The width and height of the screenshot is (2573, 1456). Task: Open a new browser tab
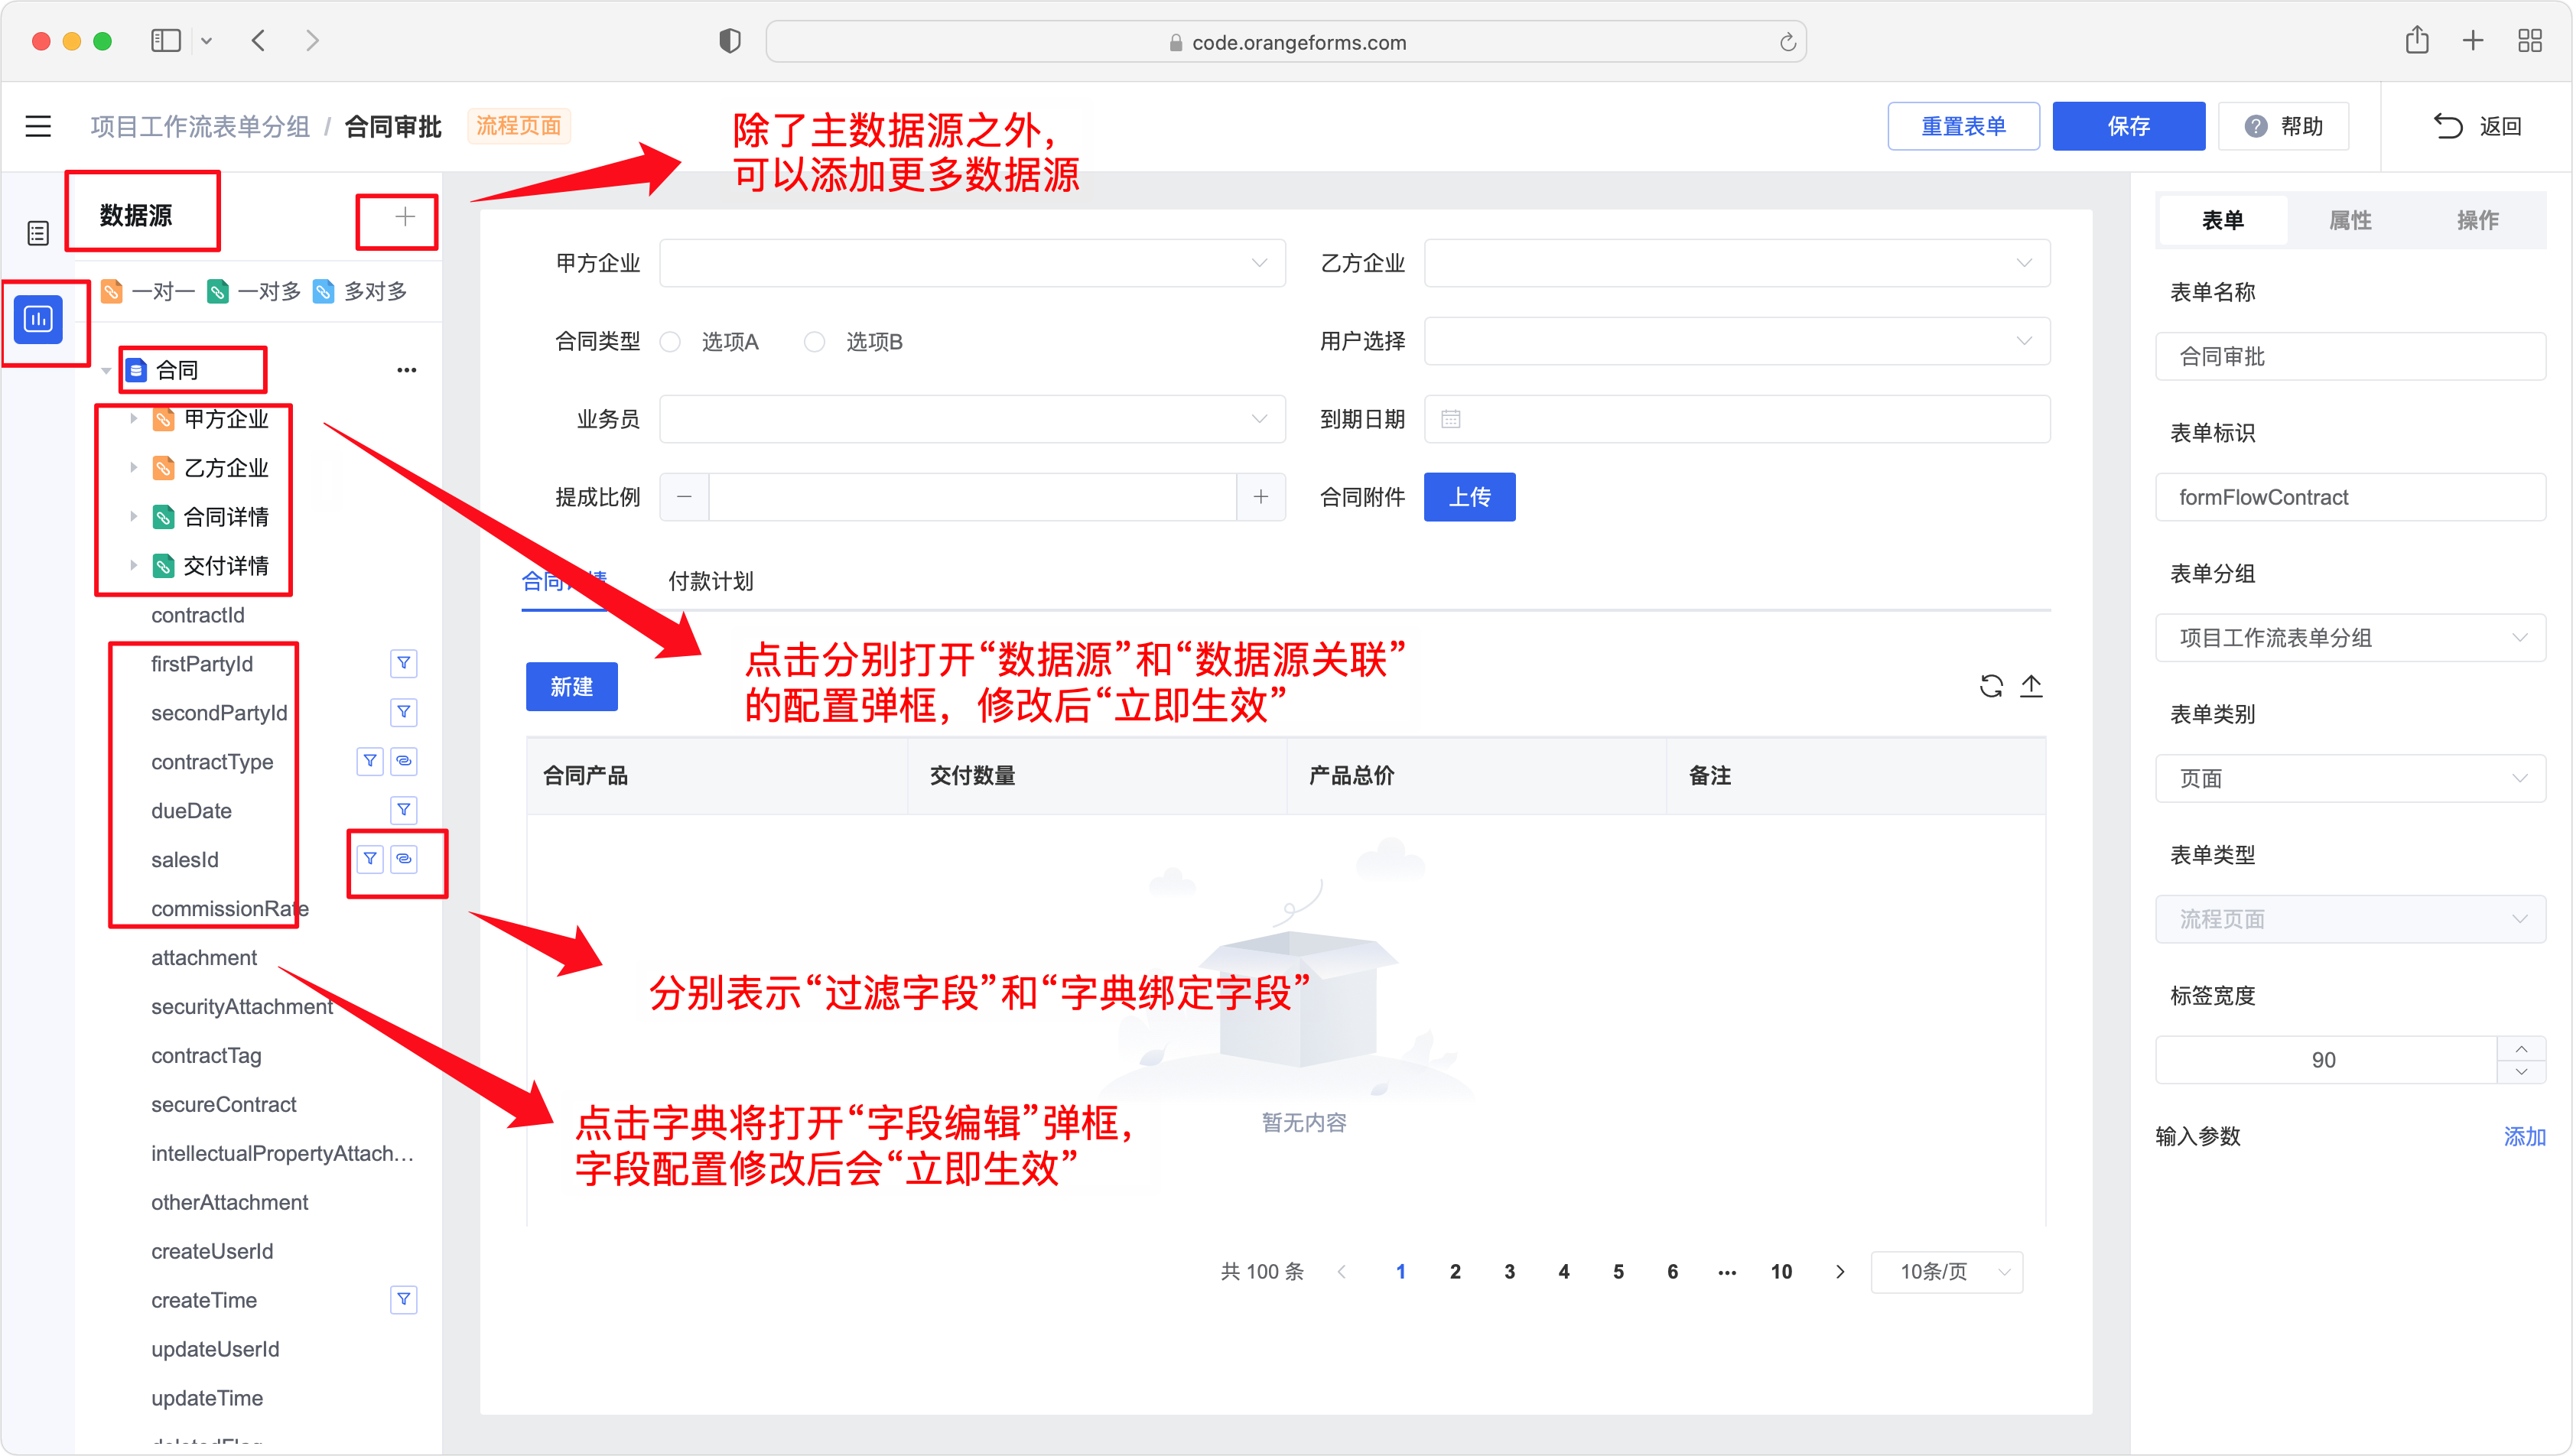point(2473,41)
